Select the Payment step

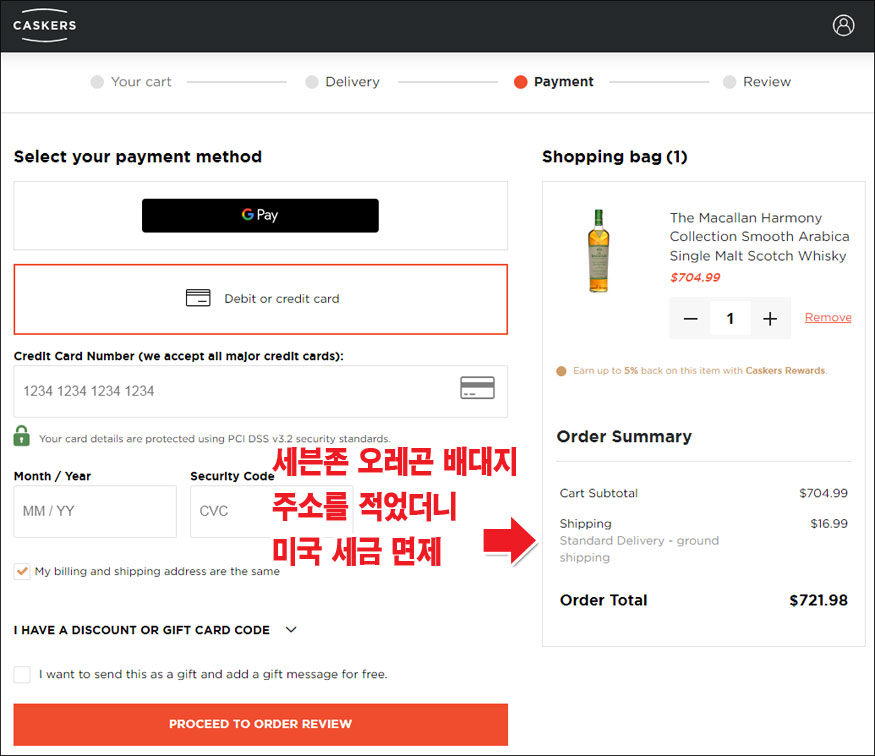click(554, 82)
